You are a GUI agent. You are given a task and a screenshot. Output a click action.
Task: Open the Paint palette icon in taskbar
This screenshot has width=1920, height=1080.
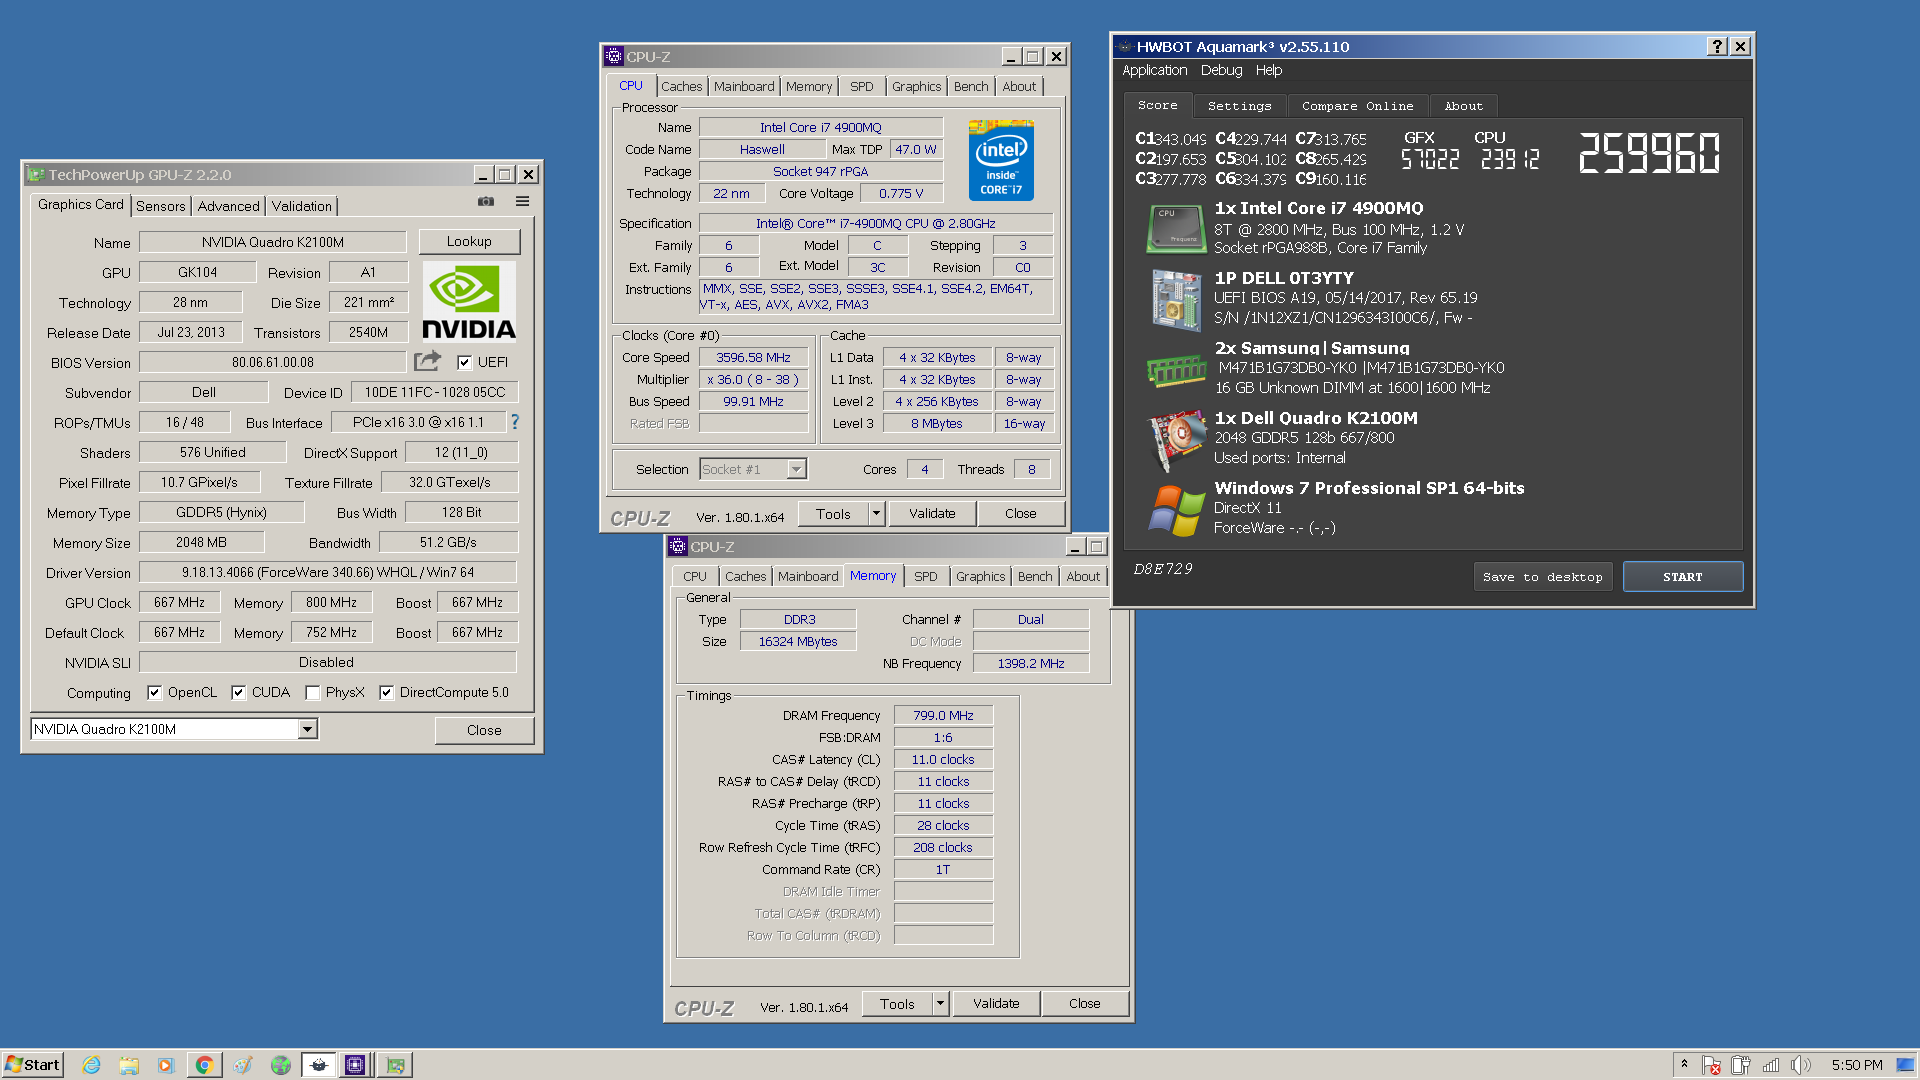[243, 1065]
